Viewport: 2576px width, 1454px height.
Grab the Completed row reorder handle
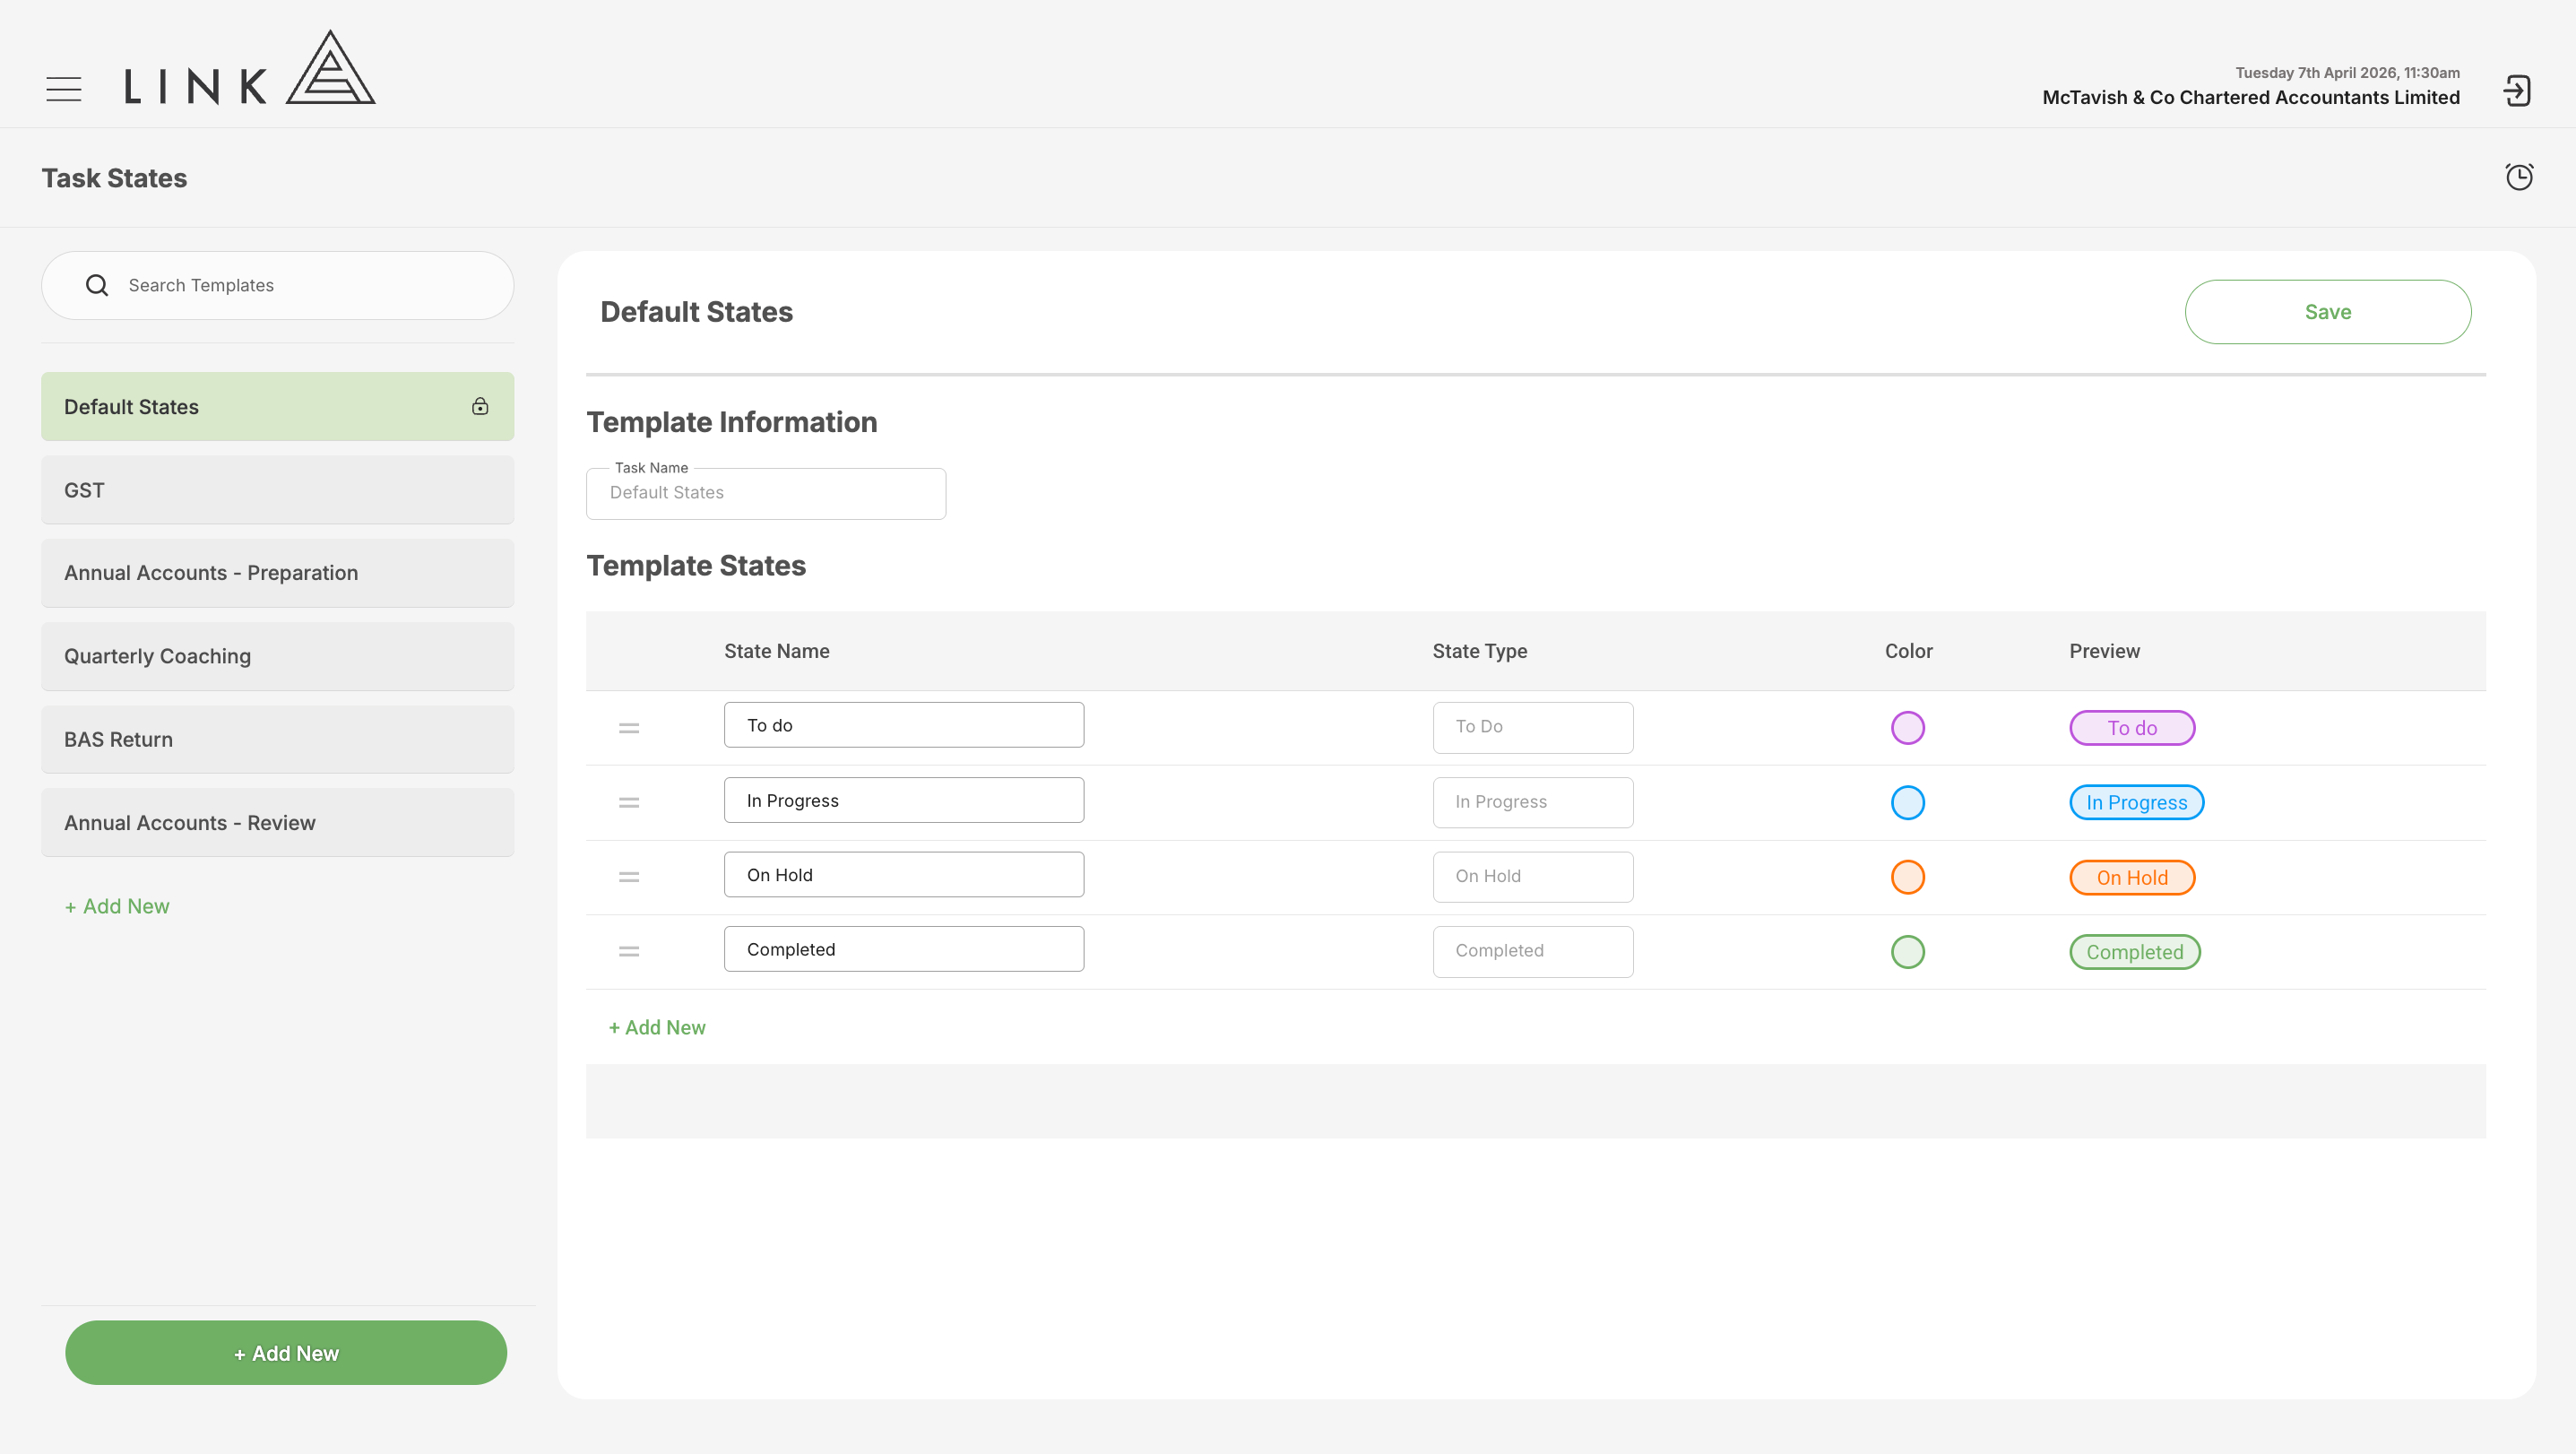629,951
